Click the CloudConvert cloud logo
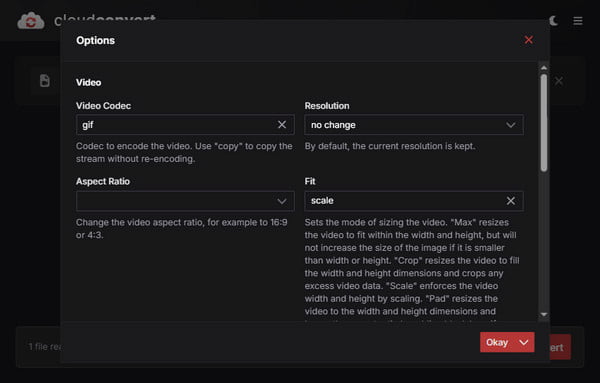The height and width of the screenshot is (383, 600). point(31,21)
